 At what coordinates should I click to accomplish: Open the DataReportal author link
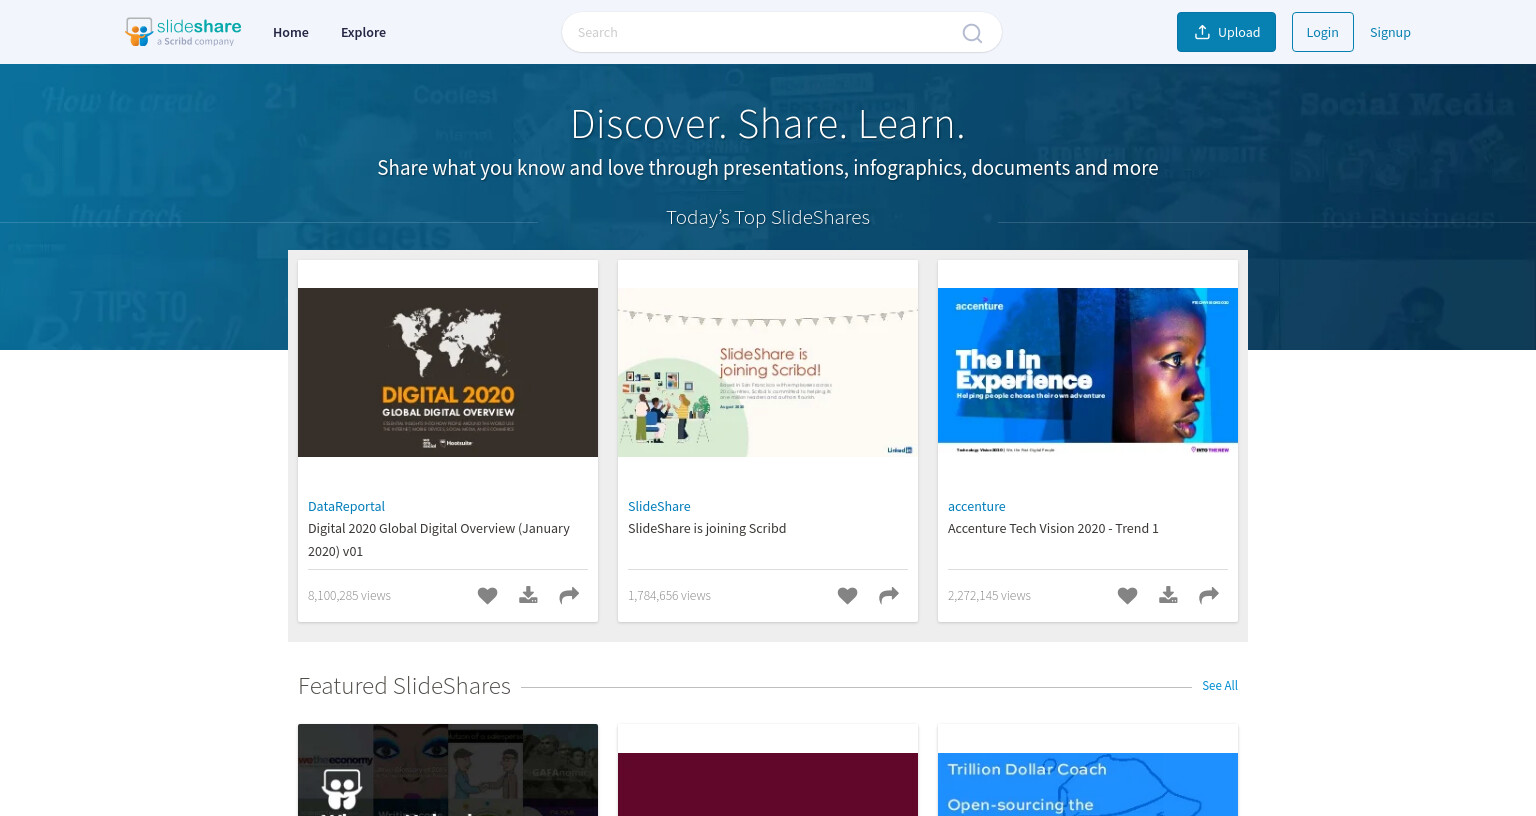(x=346, y=507)
